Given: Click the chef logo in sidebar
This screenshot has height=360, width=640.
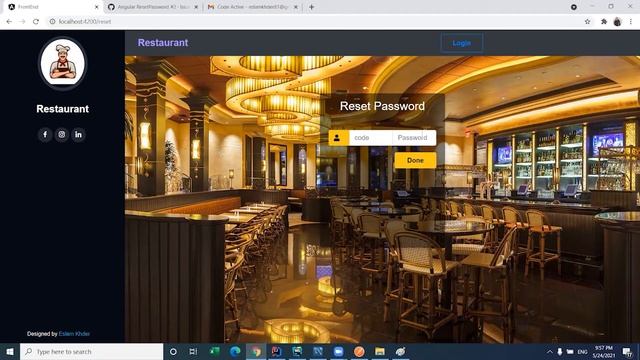Looking at the screenshot, I should [x=62, y=63].
